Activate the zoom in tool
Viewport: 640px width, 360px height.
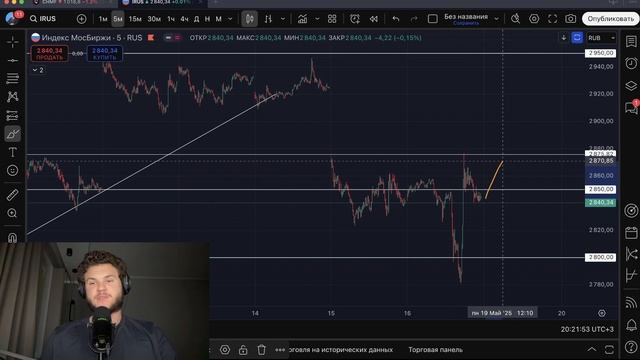[13, 213]
